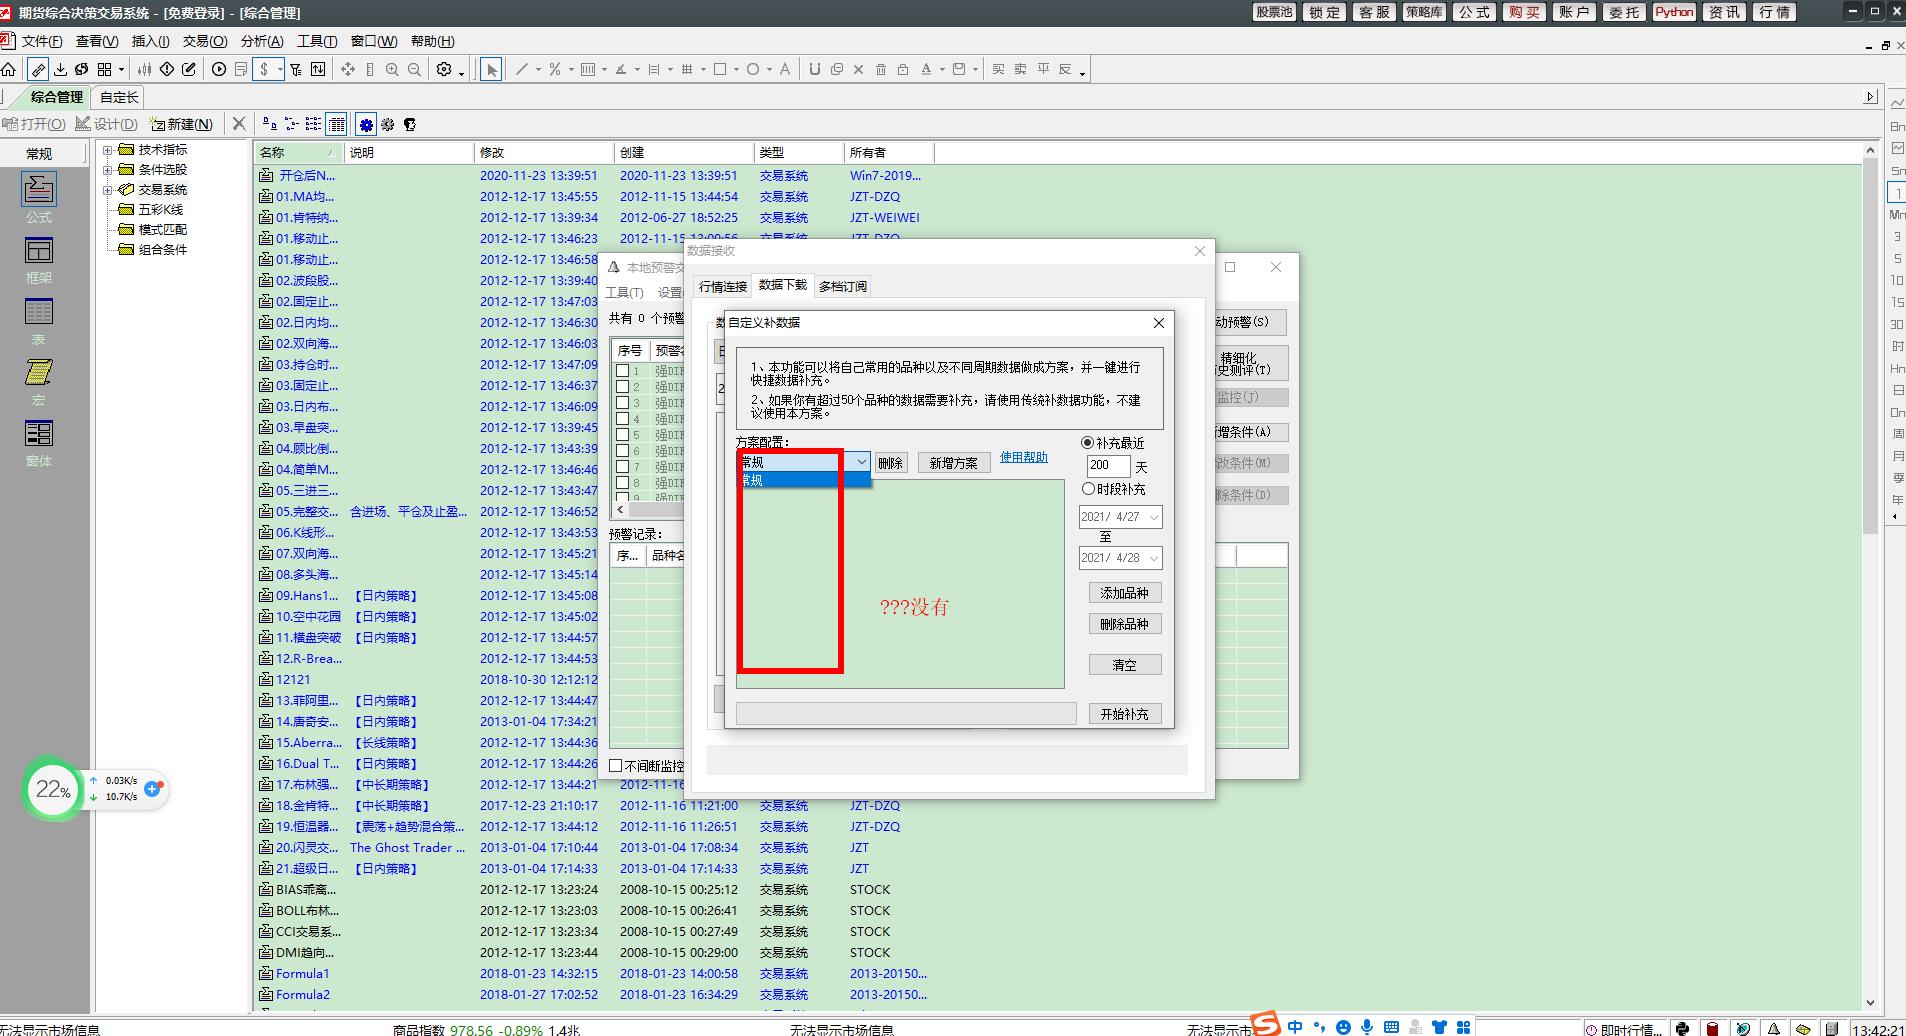Check alert row 3 checkbox
Image resolution: width=1906 pixels, height=1036 pixels.
[622, 403]
